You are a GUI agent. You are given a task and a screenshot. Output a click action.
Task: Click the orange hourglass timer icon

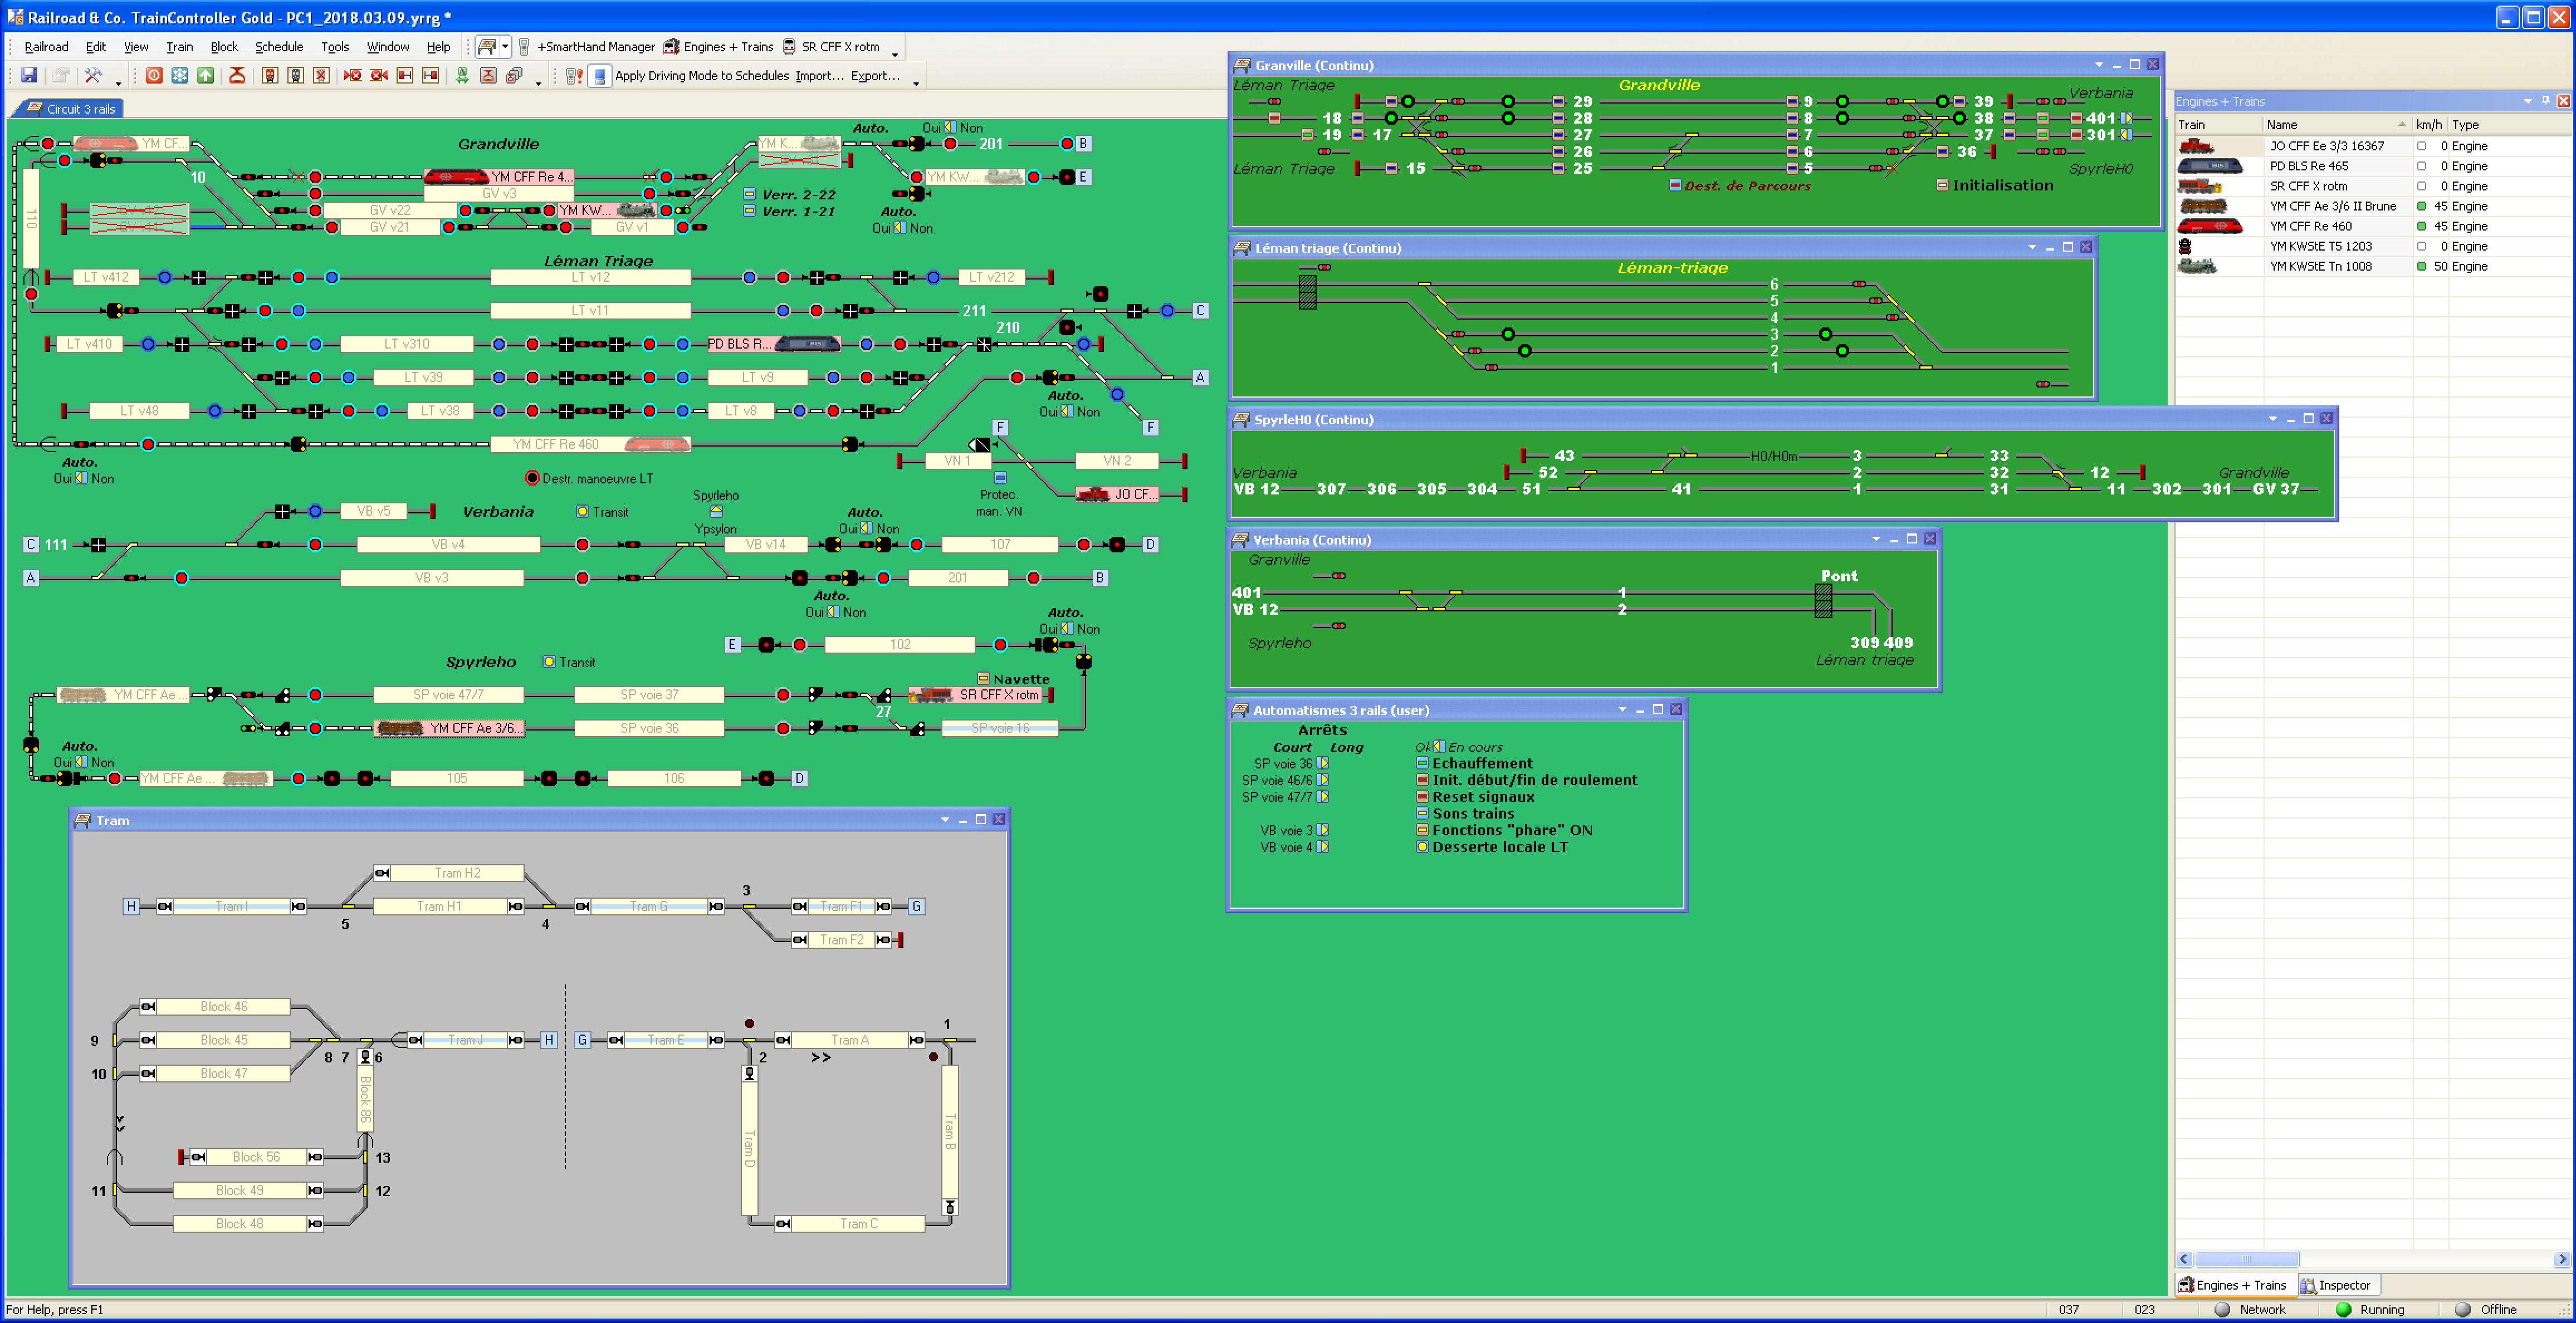pos(237,75)
